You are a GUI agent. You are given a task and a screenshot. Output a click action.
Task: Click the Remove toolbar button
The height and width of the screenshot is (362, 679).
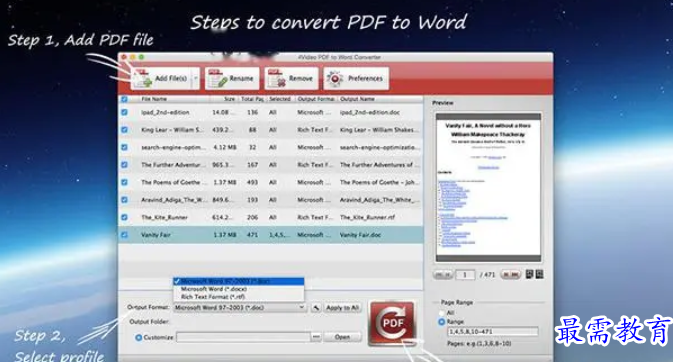(x=291, y=78)
